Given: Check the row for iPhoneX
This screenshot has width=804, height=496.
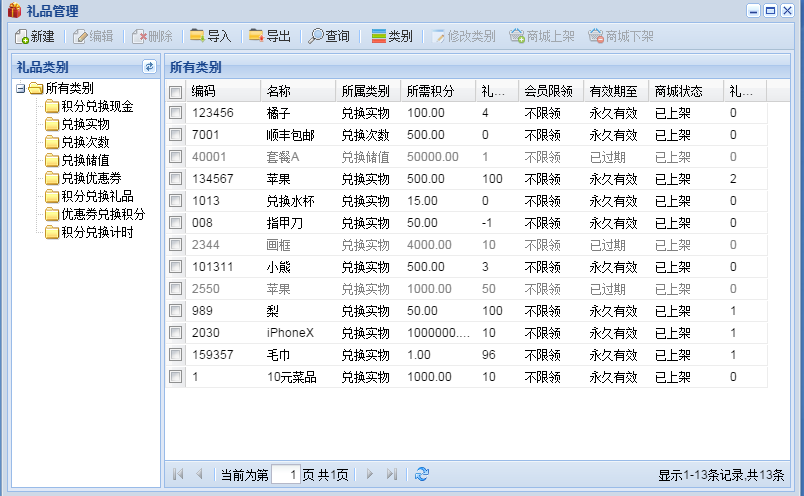Looking at the screenshot, I should 175,333.
